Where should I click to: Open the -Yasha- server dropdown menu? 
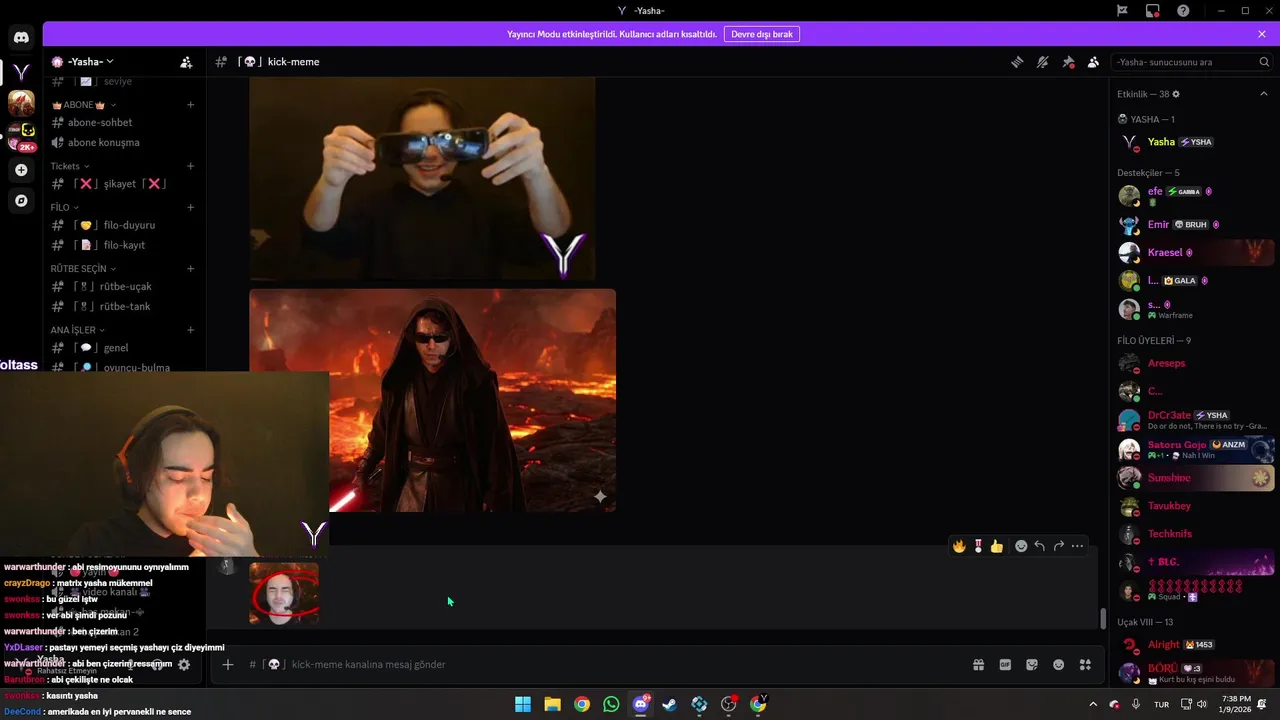(88, 62)
